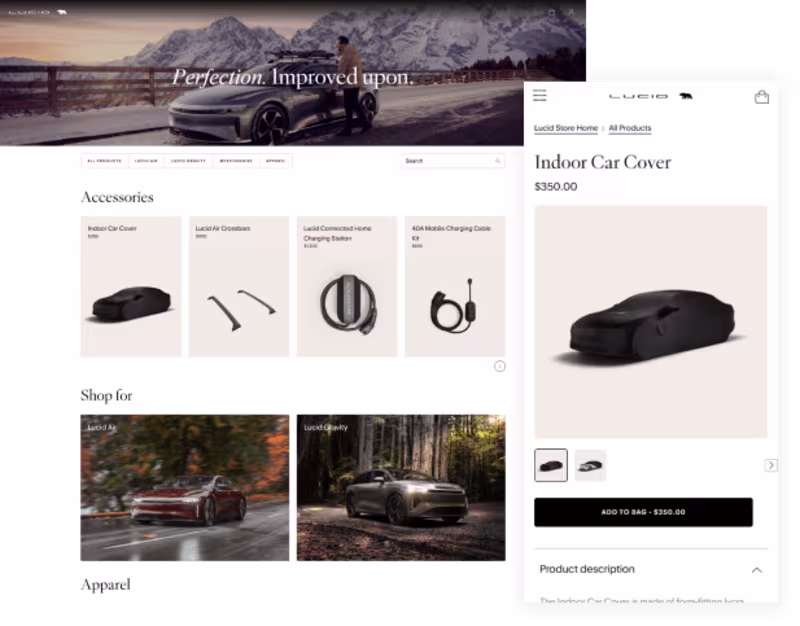Select the Accessories filter tab
This screenshot has height=626, width=800.
[236, 161]
